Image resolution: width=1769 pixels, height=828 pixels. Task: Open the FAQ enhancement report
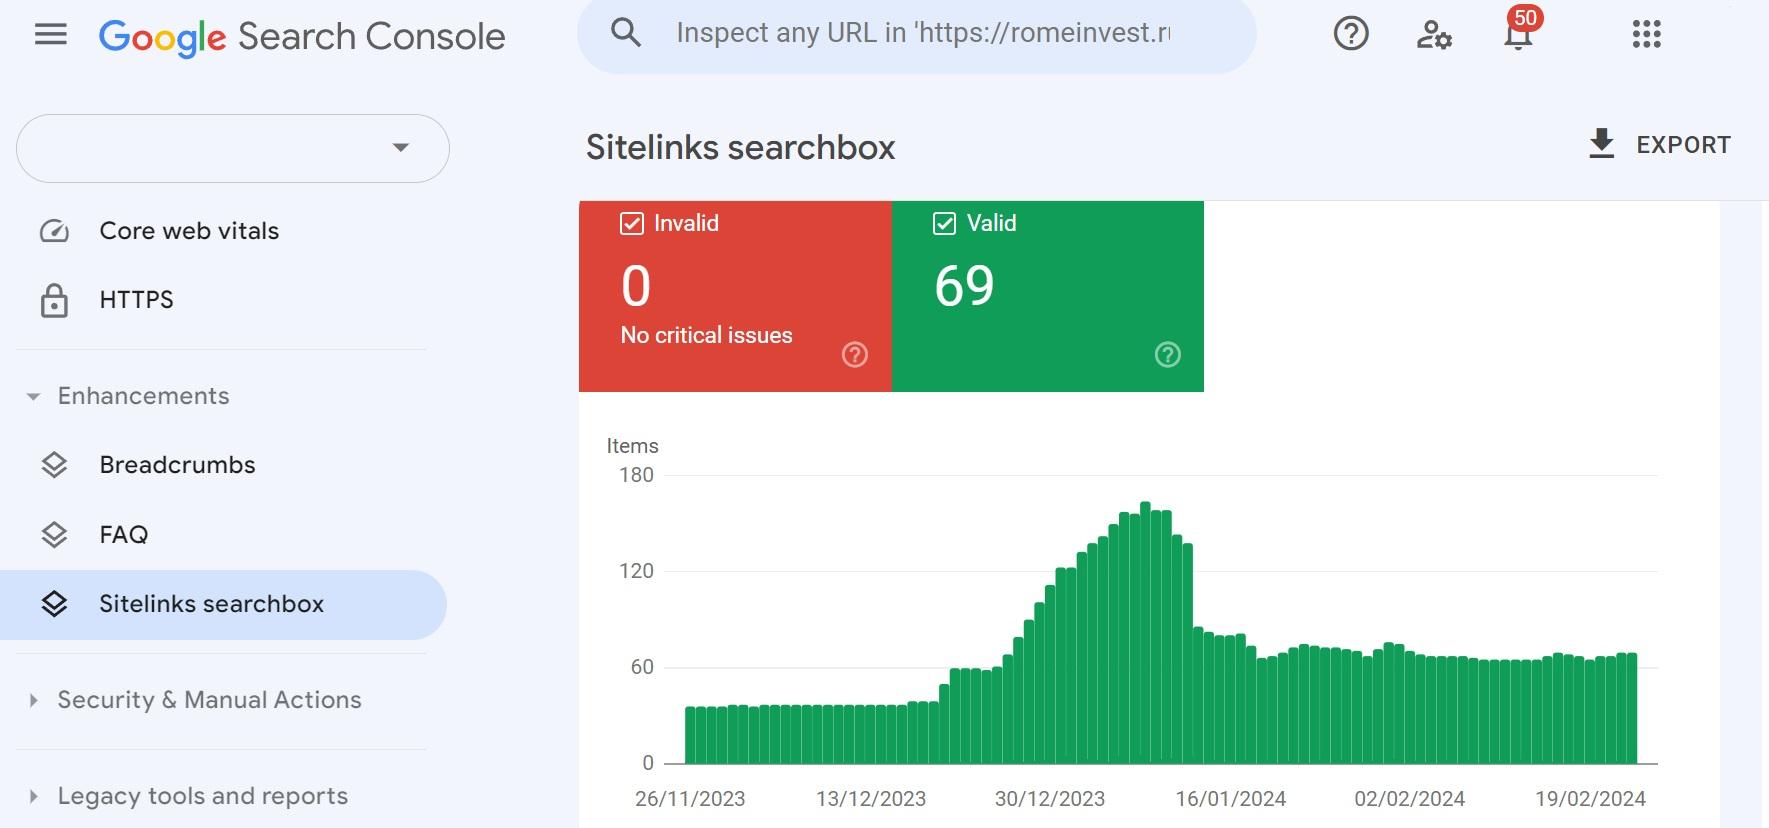(124, 535)
